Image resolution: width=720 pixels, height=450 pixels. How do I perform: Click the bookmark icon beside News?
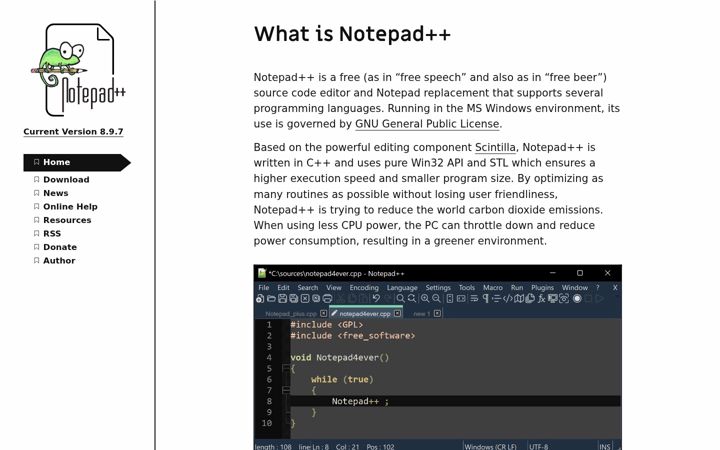[36, 193]
